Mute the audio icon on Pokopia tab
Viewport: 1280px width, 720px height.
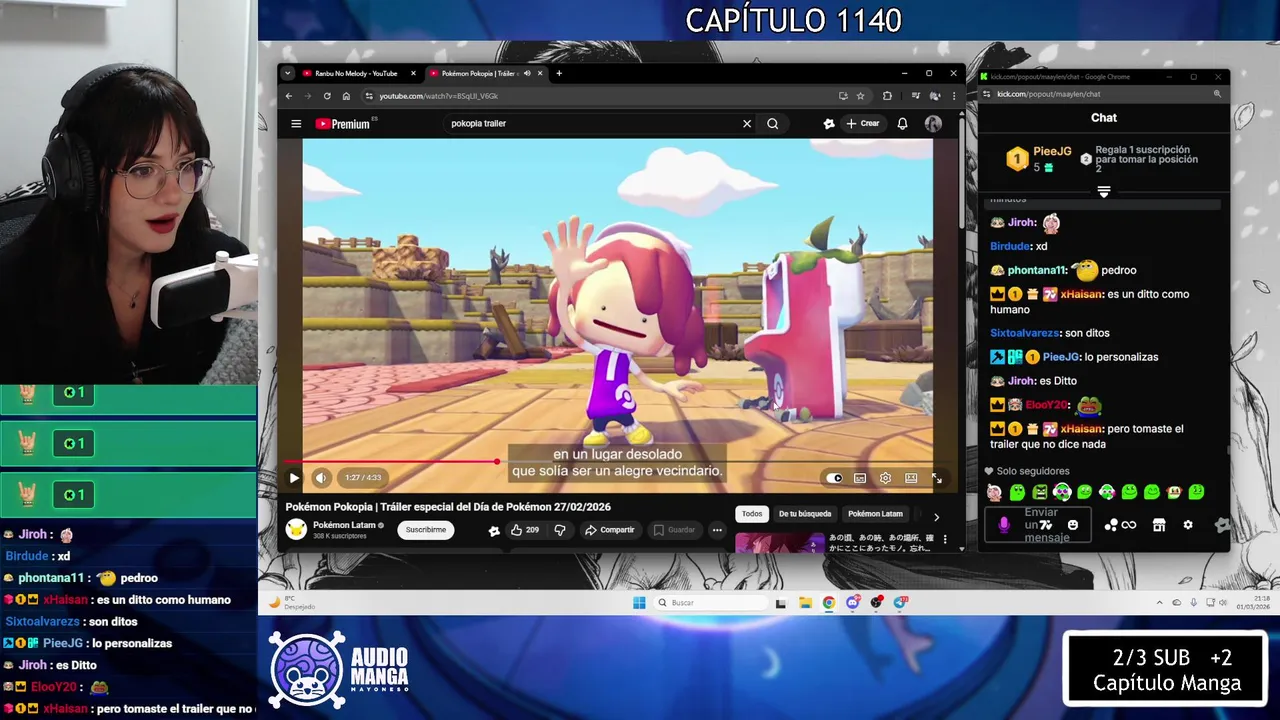pos(527,73)
